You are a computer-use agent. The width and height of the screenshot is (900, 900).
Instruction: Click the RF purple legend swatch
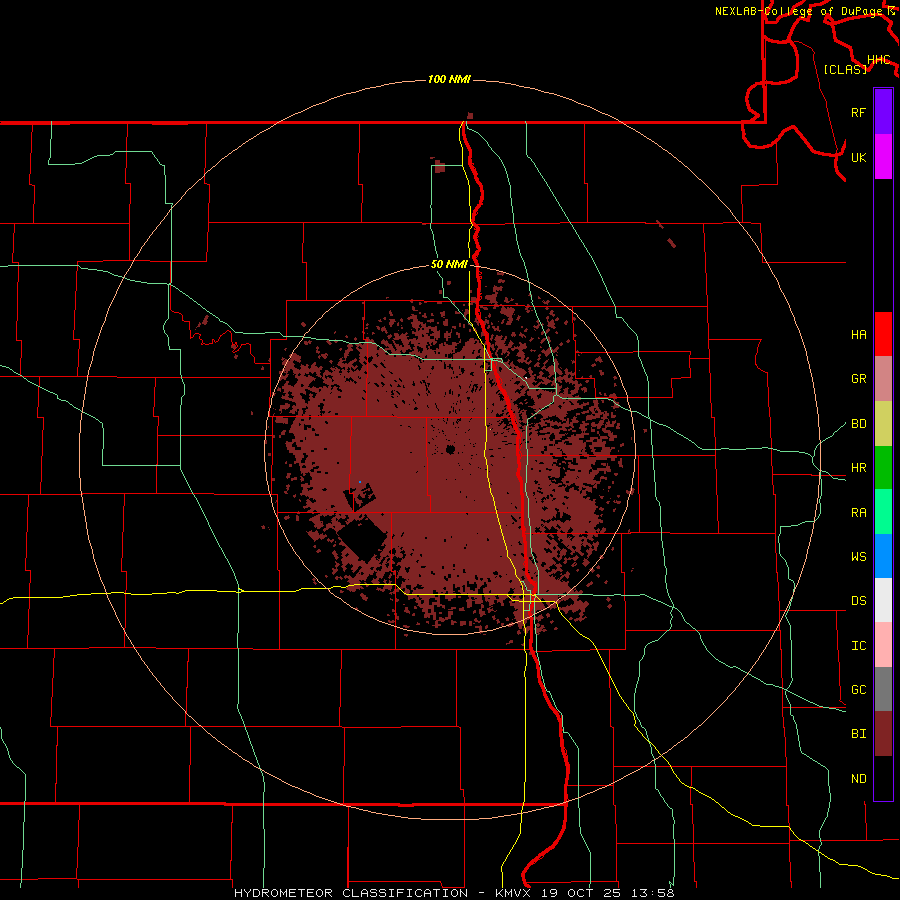point(883,112)
